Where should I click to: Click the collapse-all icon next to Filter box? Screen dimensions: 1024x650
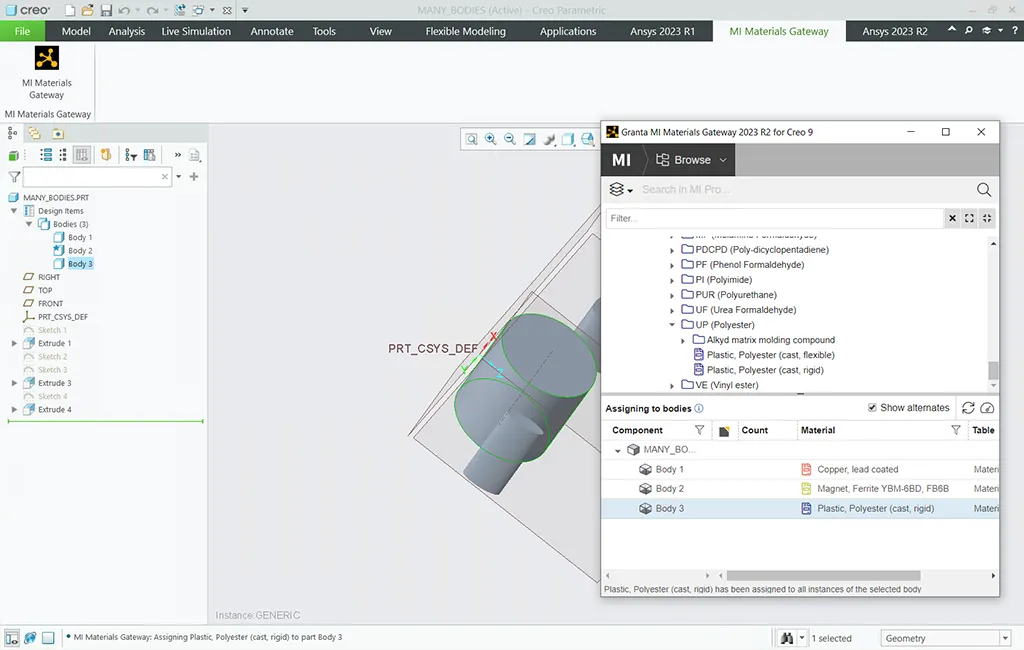(x=987, y=218)
